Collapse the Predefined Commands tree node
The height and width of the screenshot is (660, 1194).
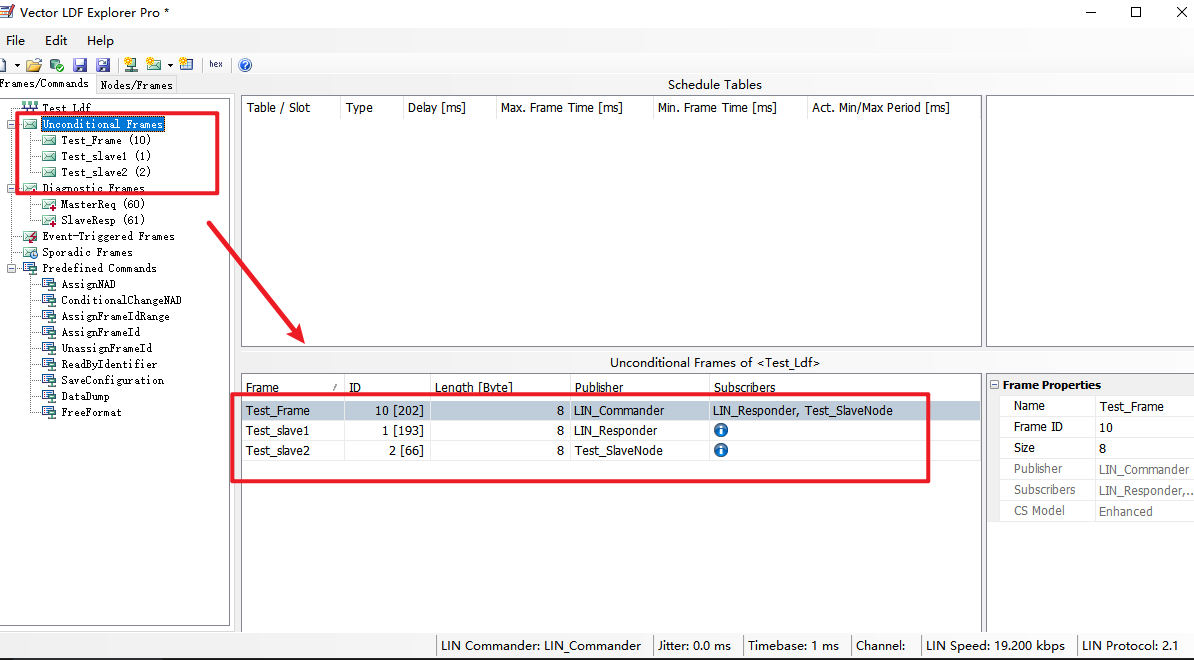[11, 268]
